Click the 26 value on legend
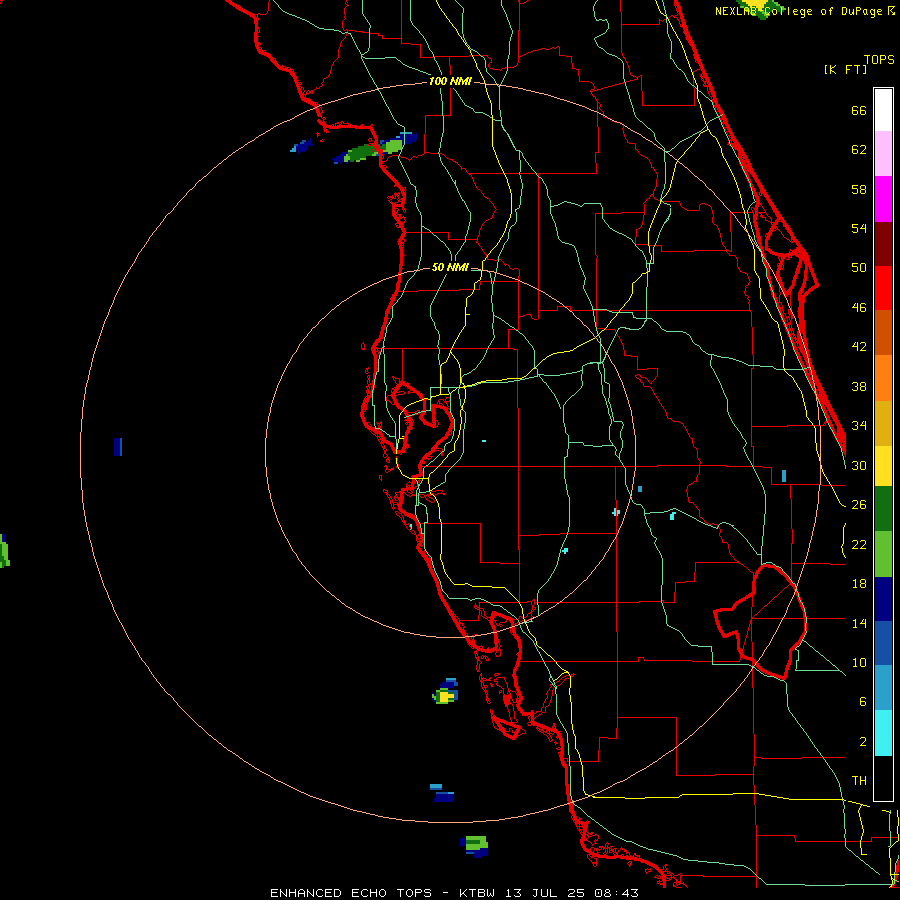The width and height of the screenshot is (900, 900). [859, 505]
